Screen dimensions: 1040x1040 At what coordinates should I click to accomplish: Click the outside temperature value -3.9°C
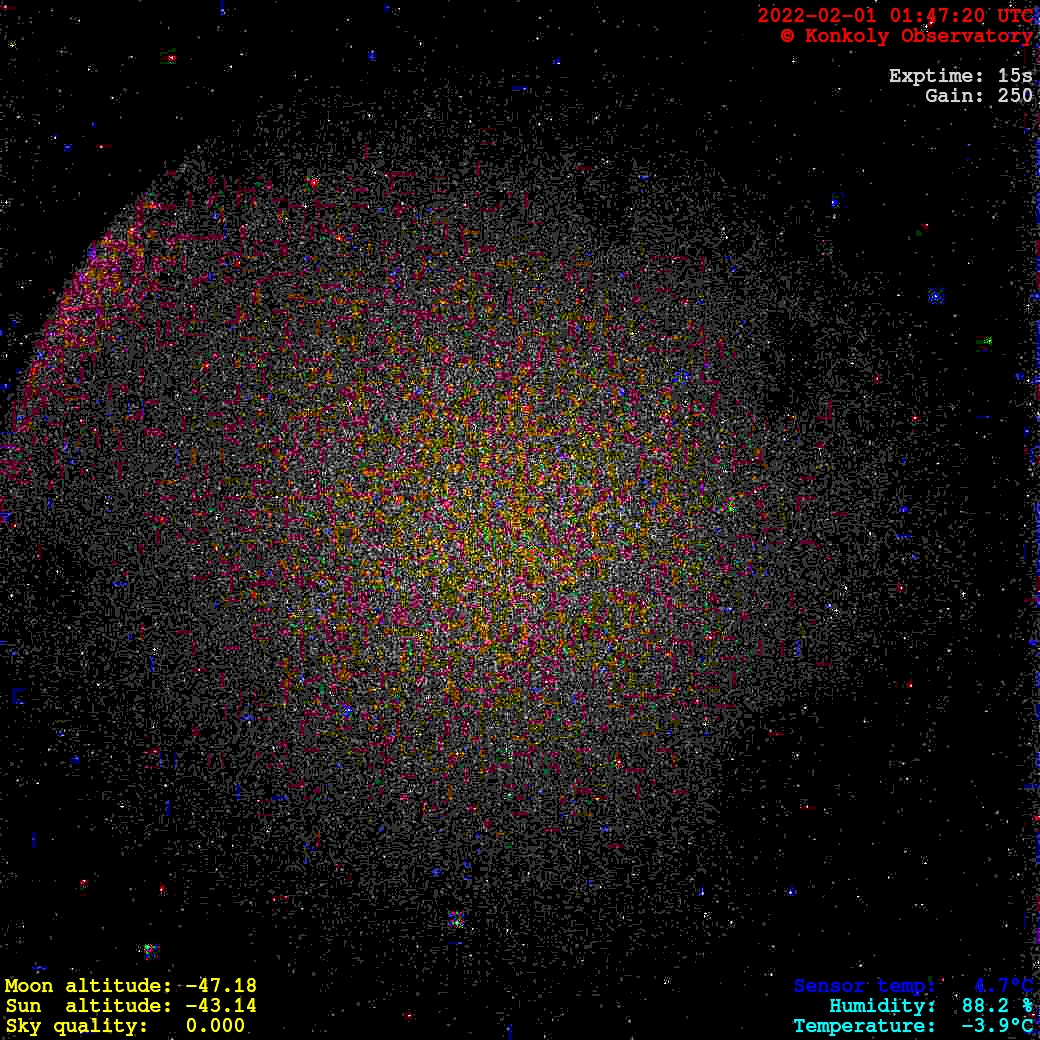click(x=997, y=1026)
